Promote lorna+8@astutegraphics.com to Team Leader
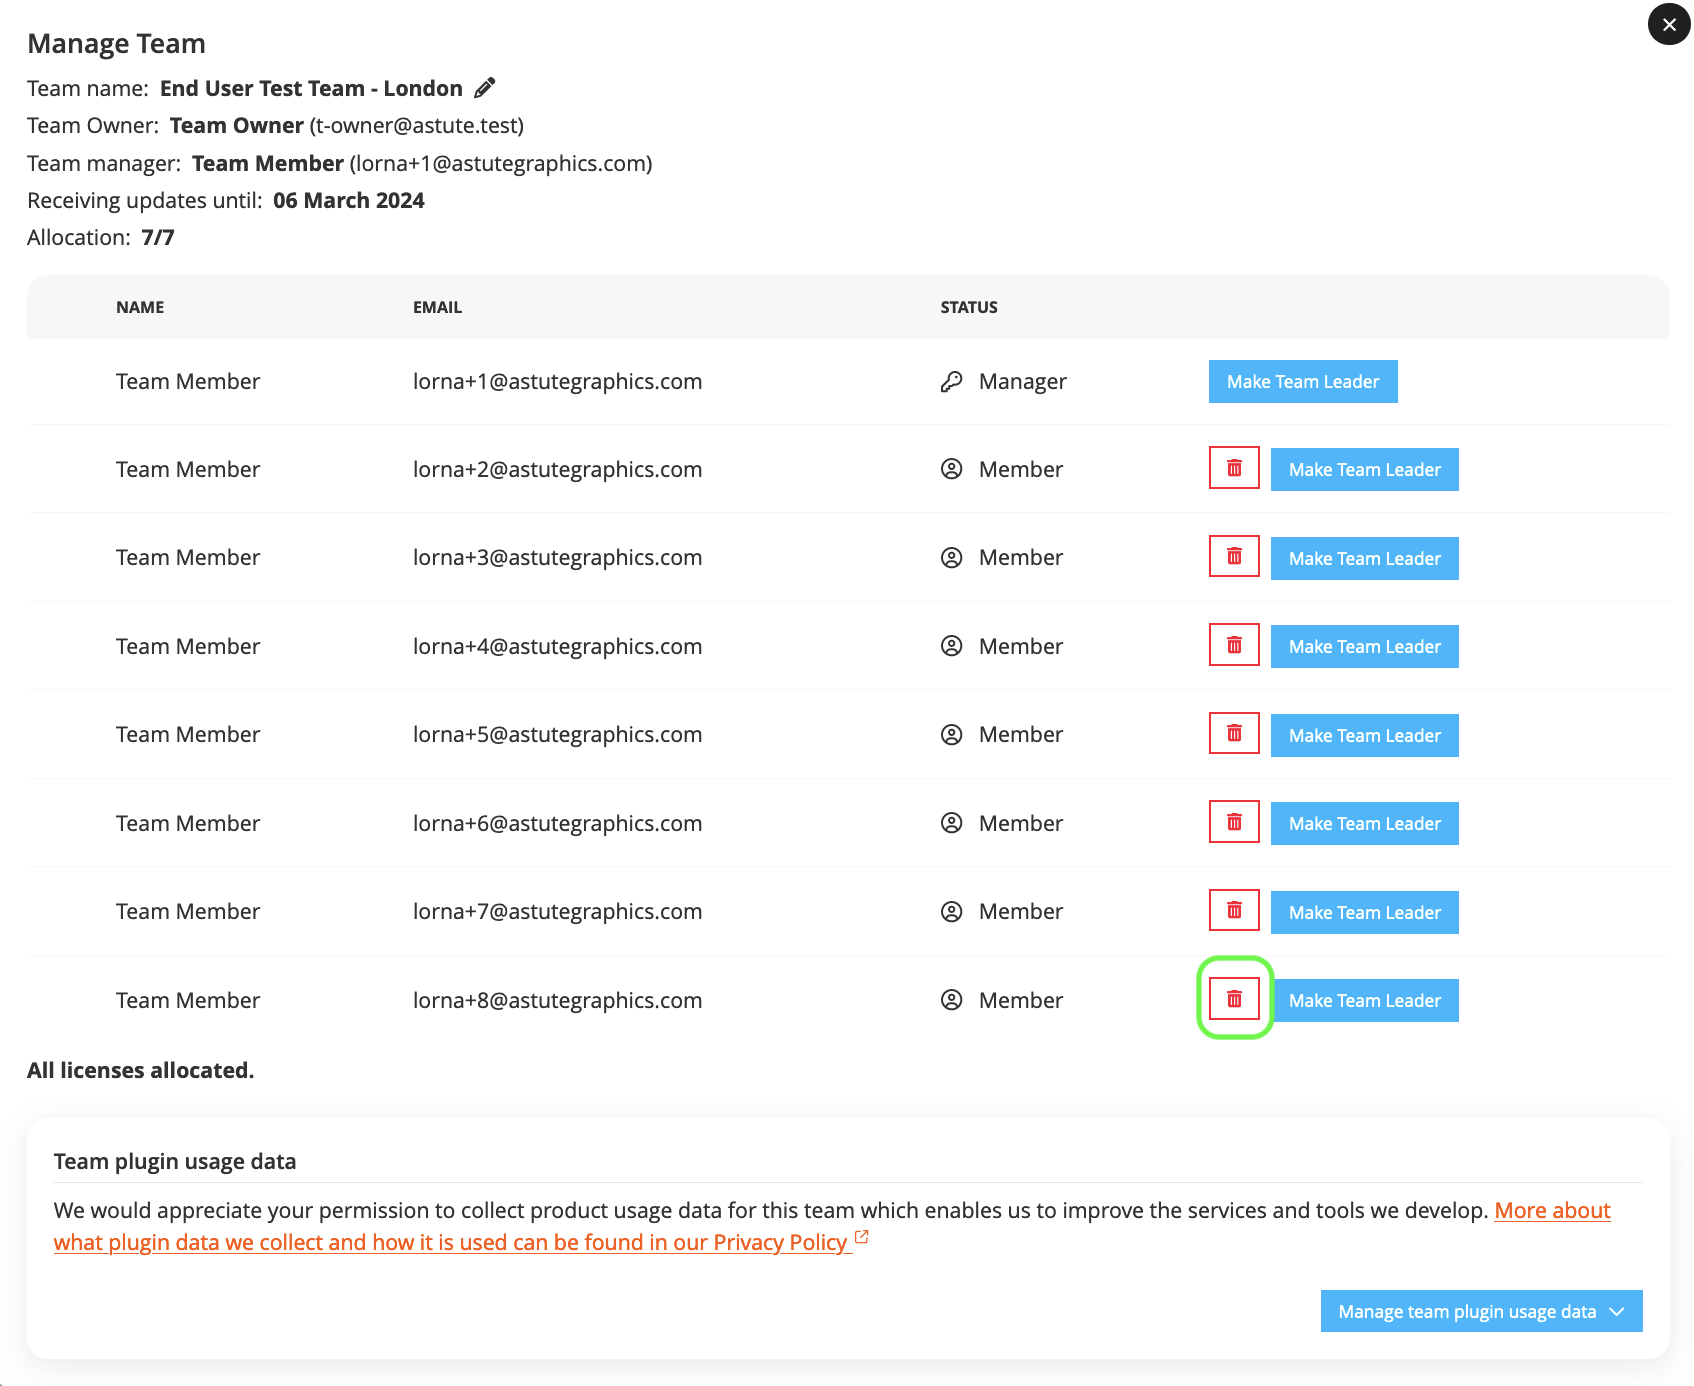The width and height of the screenshot is (1694, 1386). click(x=1364, y=1001)
